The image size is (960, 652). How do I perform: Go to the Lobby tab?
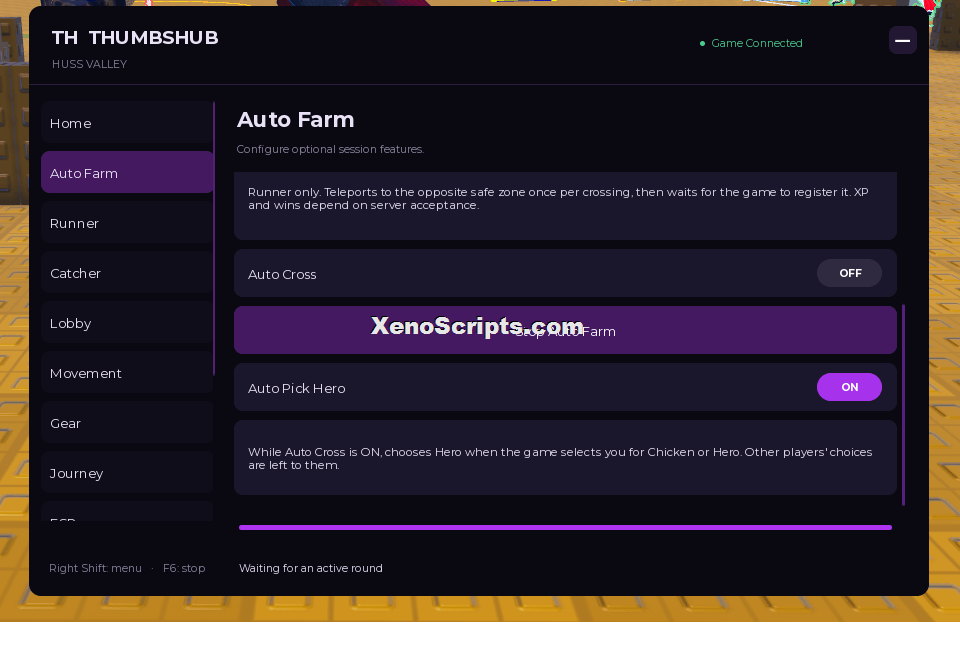click(x=127, y=323)
